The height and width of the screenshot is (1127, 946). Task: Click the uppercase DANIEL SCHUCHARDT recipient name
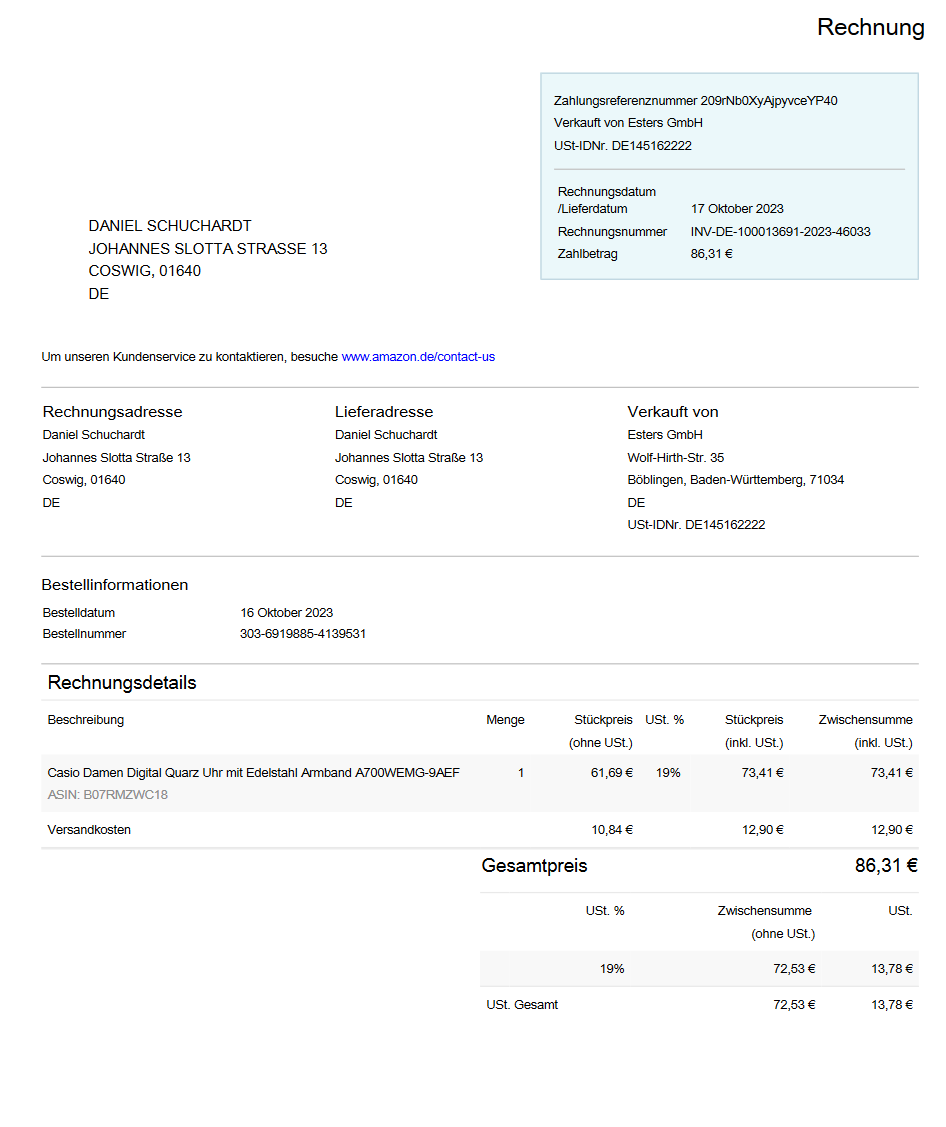pos(170,226)
